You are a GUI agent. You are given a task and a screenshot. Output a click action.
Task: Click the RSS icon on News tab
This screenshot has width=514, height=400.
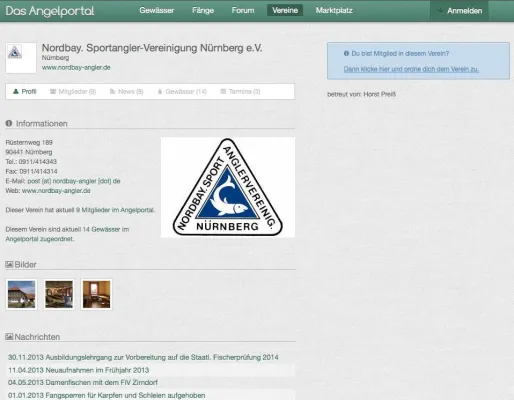[x=113, y=91]
